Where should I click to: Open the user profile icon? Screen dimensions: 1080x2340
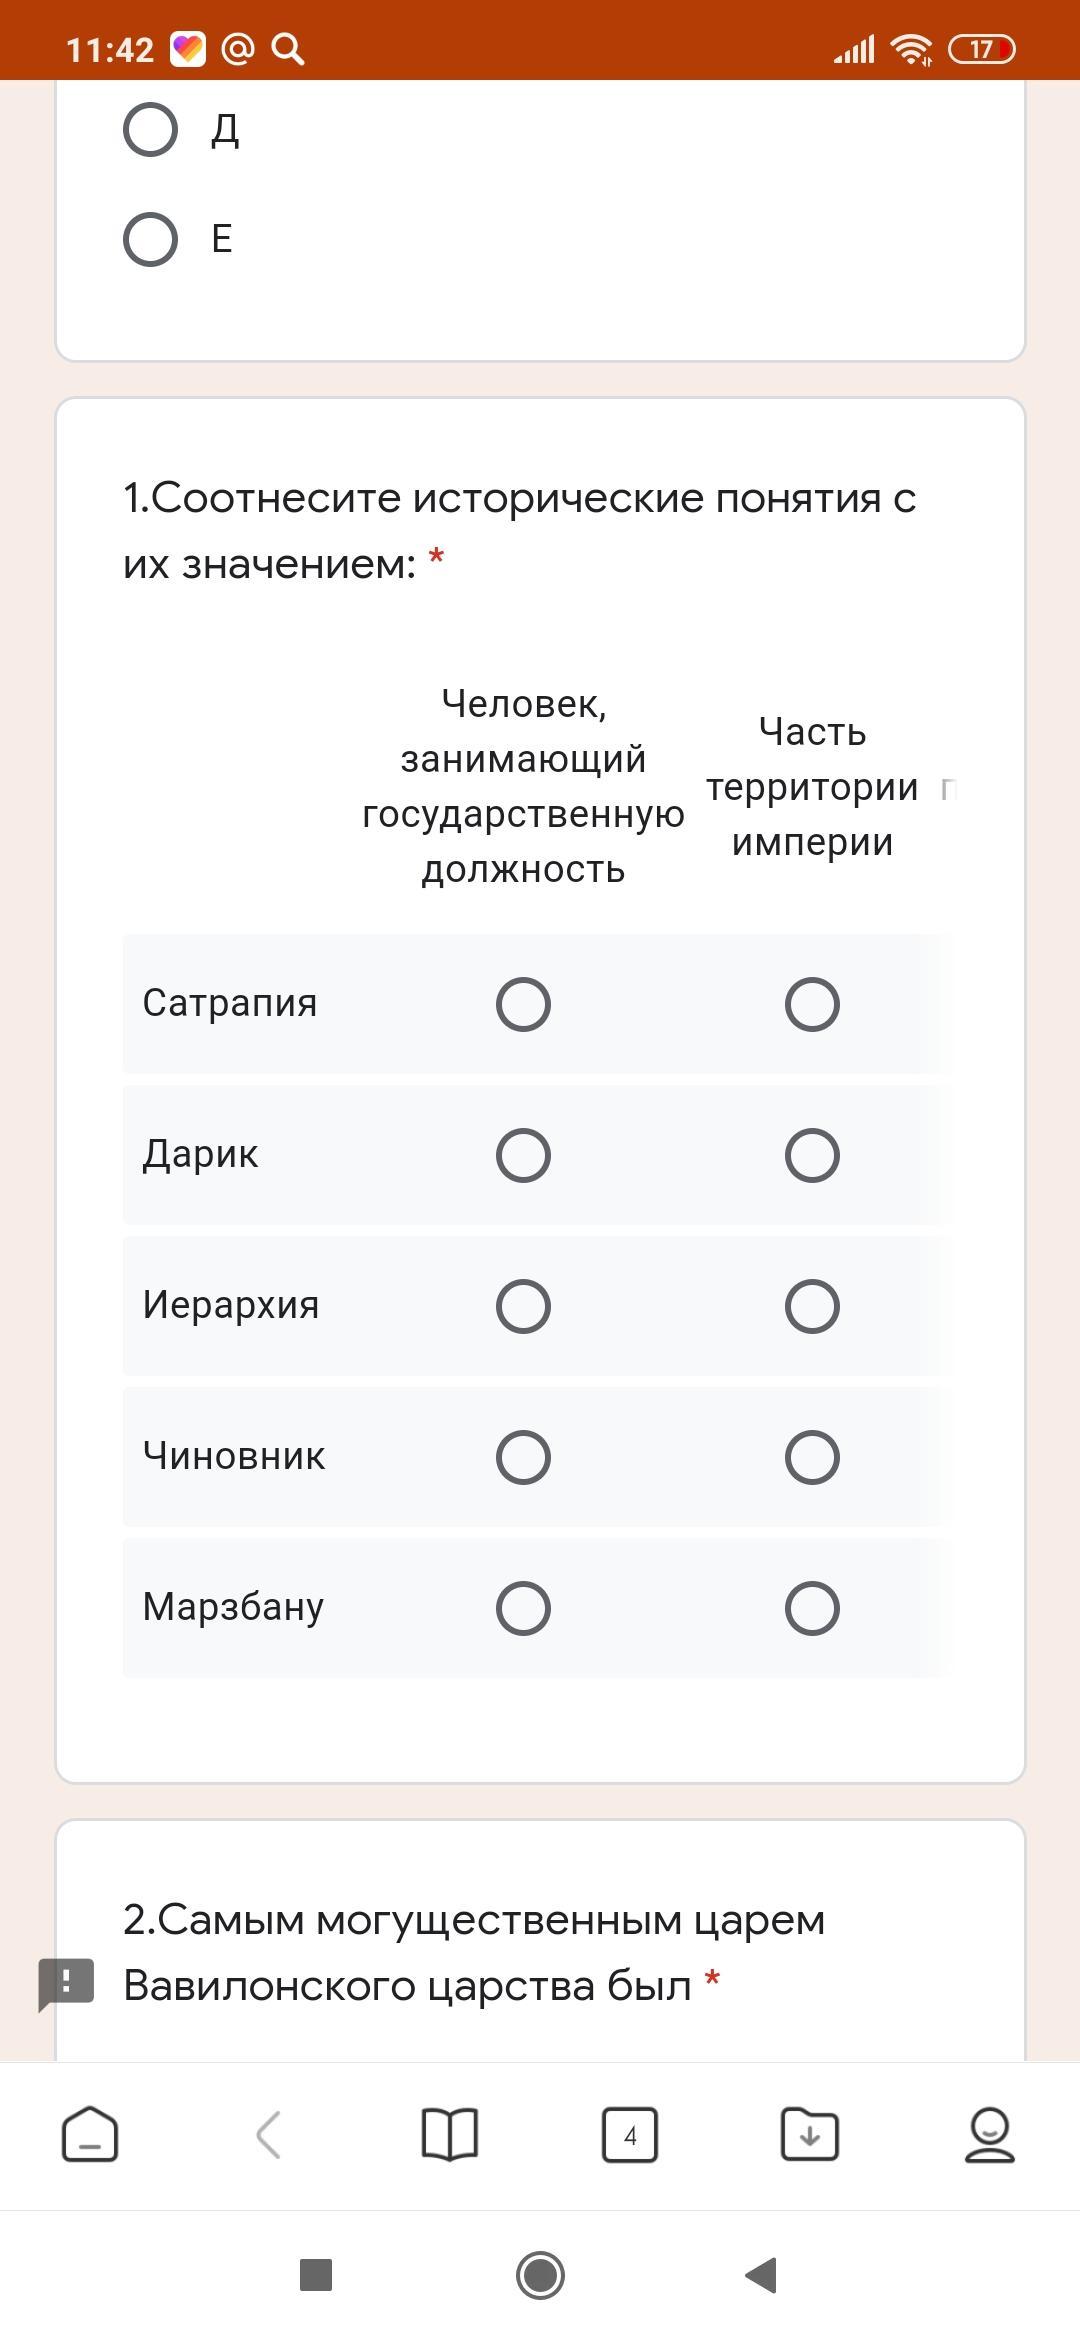[x=990, y=2134]
